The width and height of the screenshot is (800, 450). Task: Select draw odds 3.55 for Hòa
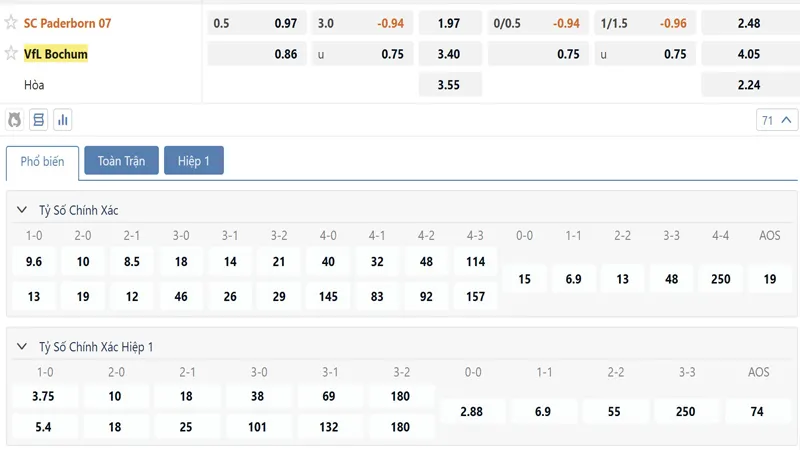click(x=450, y=85)
